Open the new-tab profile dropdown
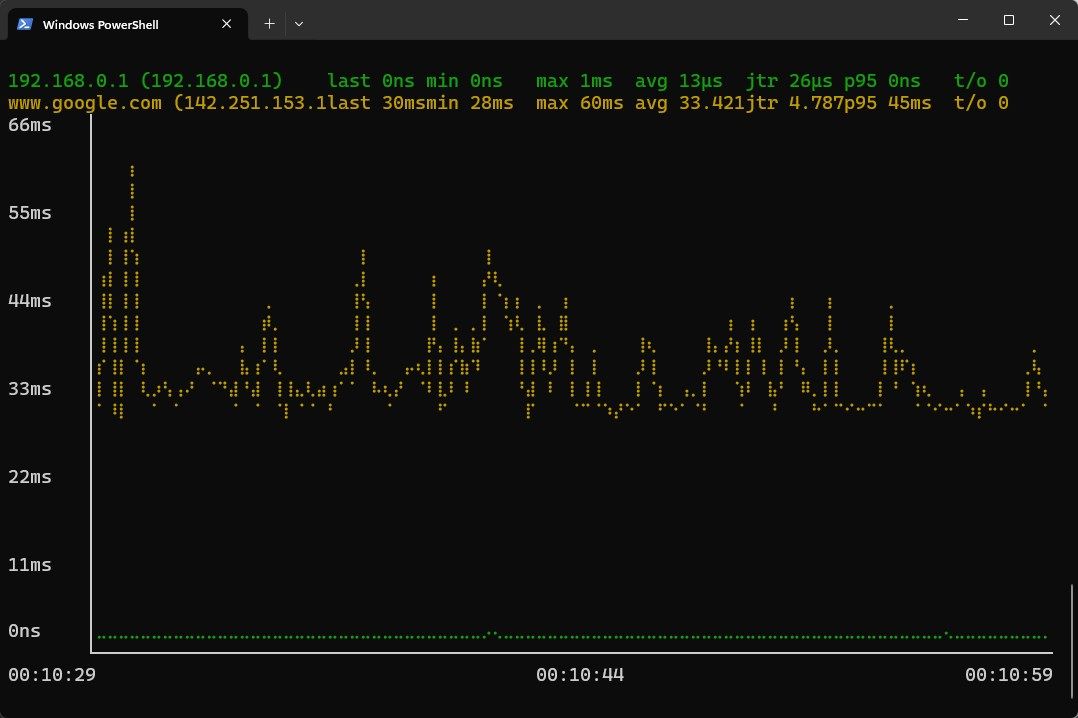Screen dimensions: 1078x718 point(299,24)
